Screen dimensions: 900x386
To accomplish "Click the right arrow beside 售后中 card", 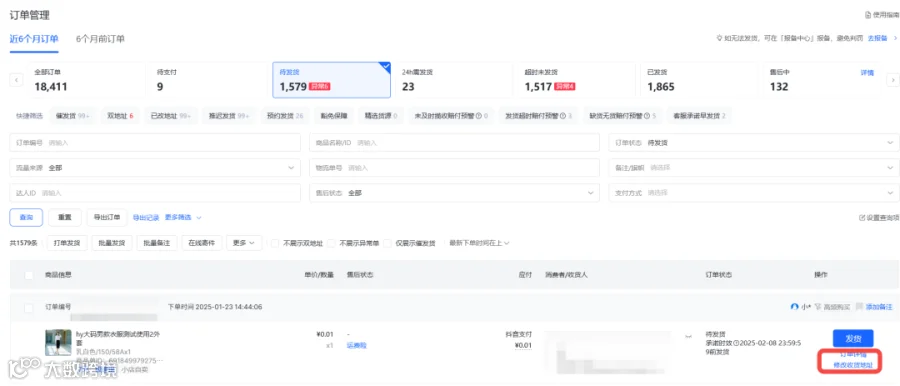I will [893, 80].
